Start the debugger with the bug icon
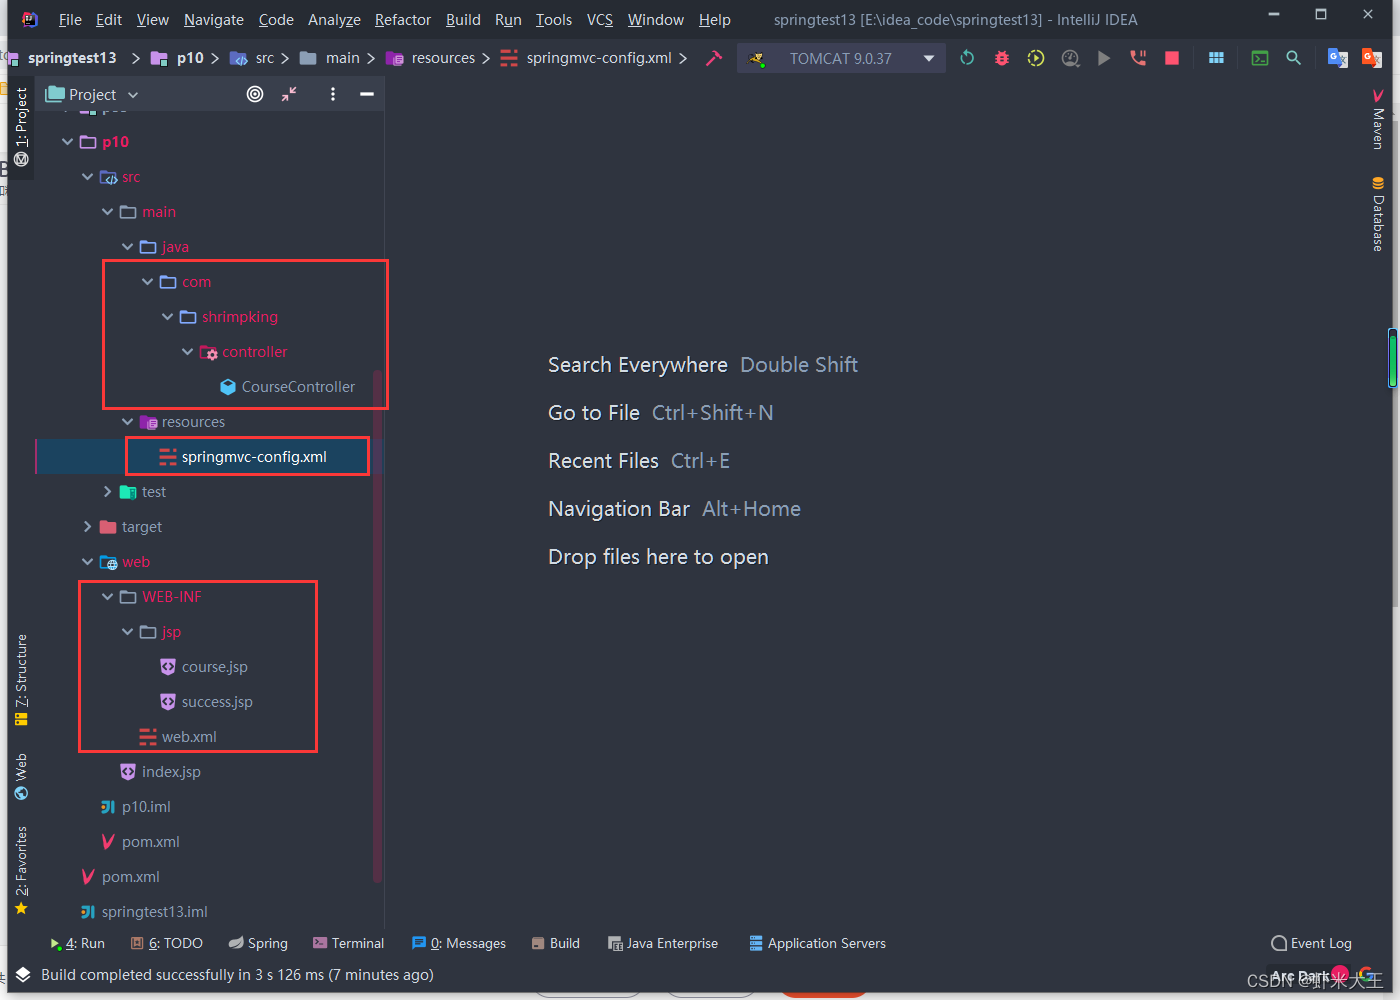Viewport: 1400px width, 1000px height. click(1001, 57)
